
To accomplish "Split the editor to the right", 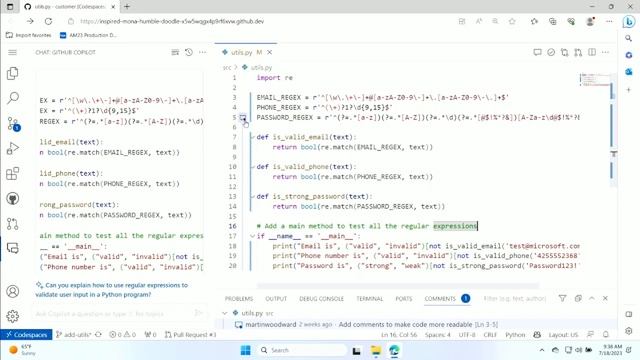I will [x=592, y=52].
